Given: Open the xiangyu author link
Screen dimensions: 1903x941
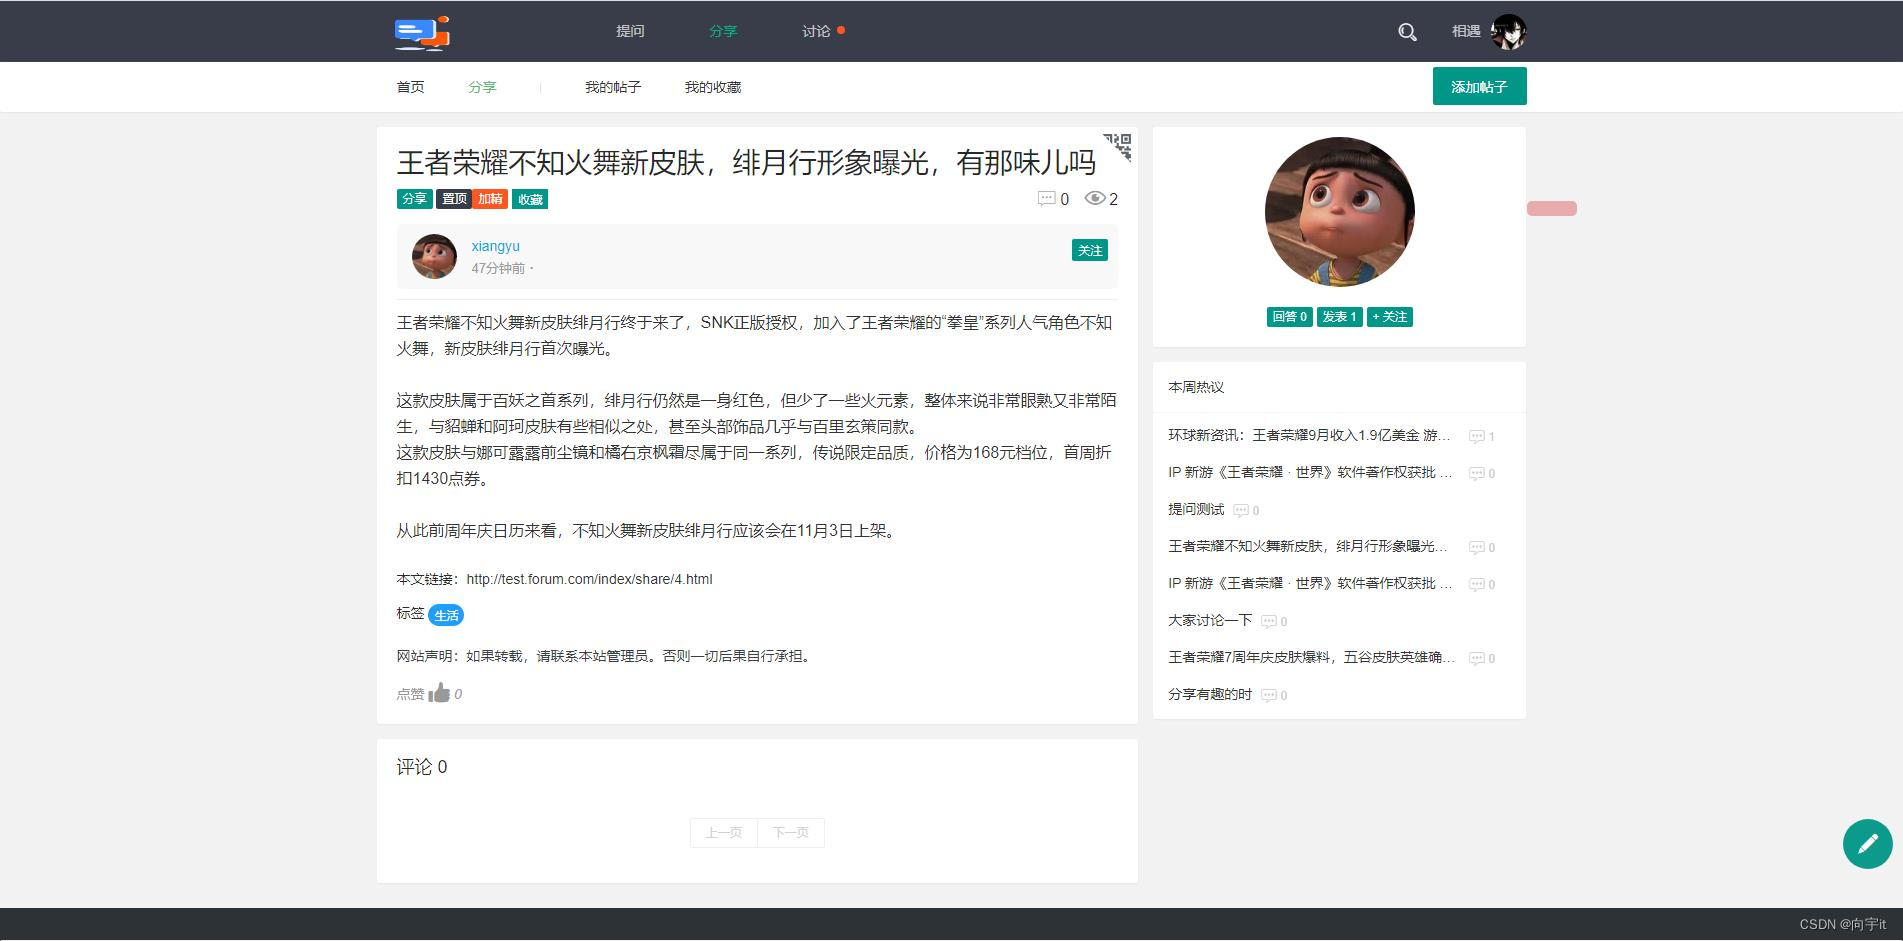Looking at the screenshot, I should (495, 246).
